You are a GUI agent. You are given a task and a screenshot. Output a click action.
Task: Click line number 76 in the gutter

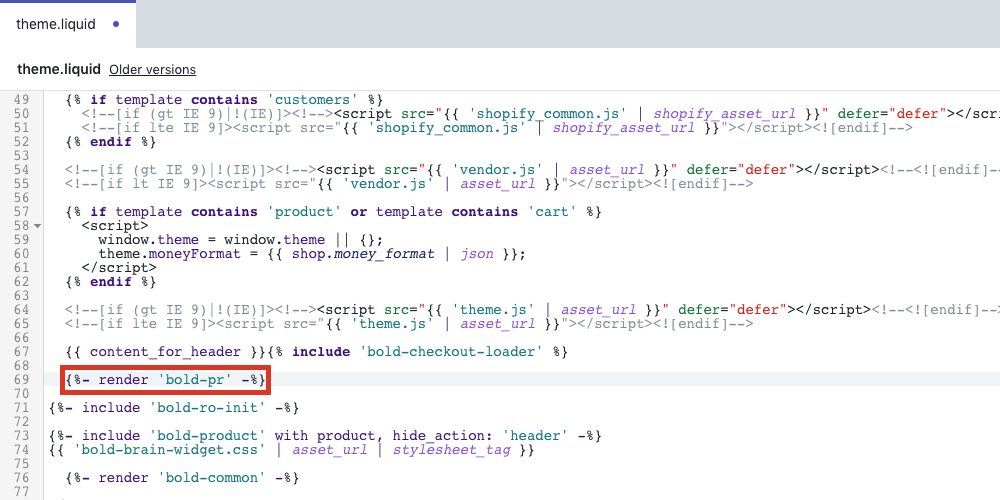point(21,478)
